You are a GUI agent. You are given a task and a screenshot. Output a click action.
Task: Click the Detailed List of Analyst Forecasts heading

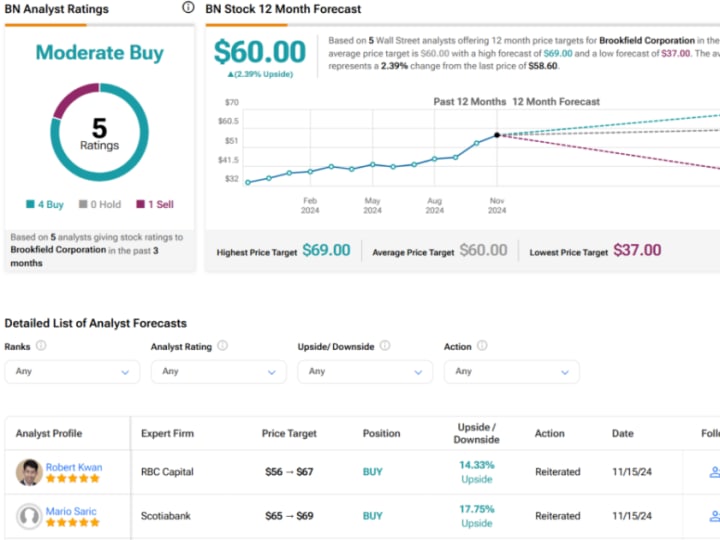click(96, 323)
